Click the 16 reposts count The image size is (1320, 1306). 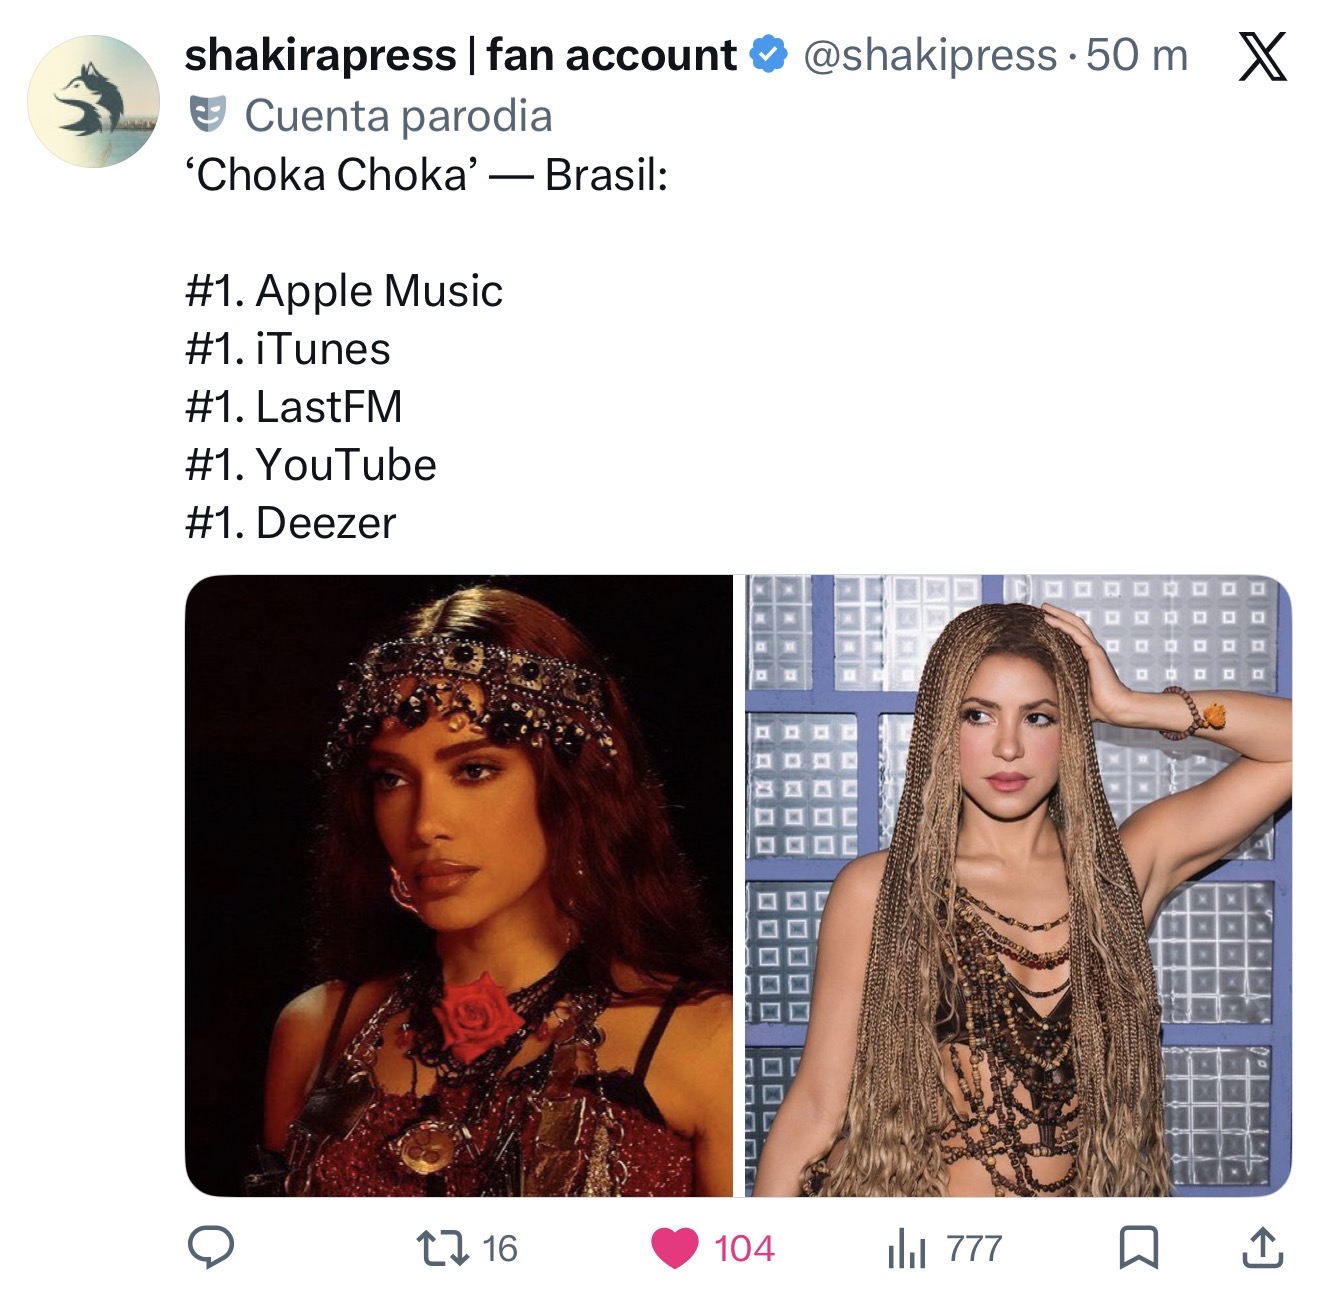[x=499, y=1248]
